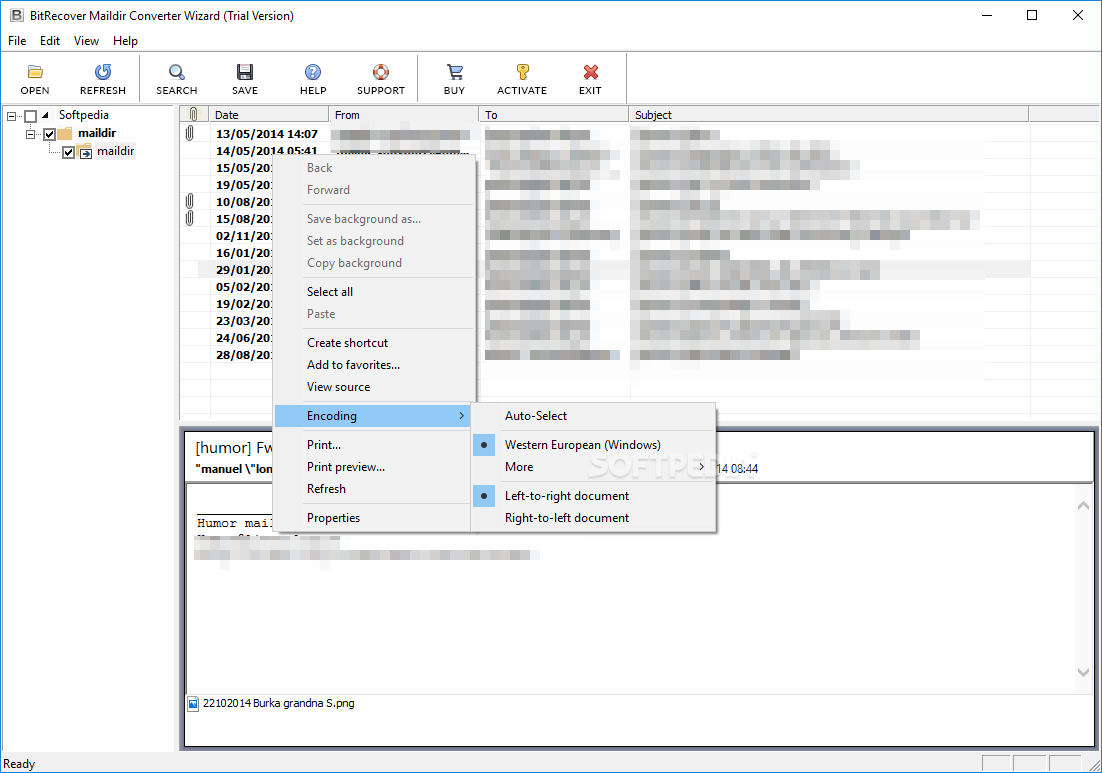The height and width of the screenshot is (773, 1102).
Task: Click the ACTIVATE key icon
Action: [x=522, y=72]
